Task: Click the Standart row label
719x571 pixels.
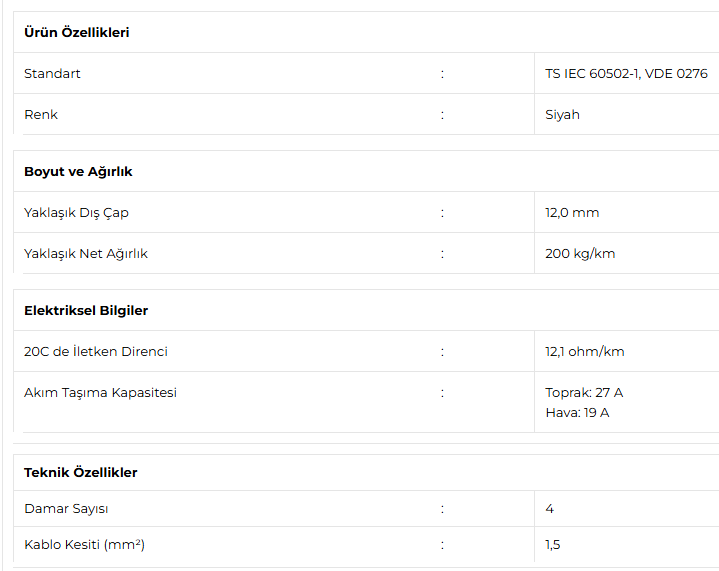Action: tap(52, 73)
